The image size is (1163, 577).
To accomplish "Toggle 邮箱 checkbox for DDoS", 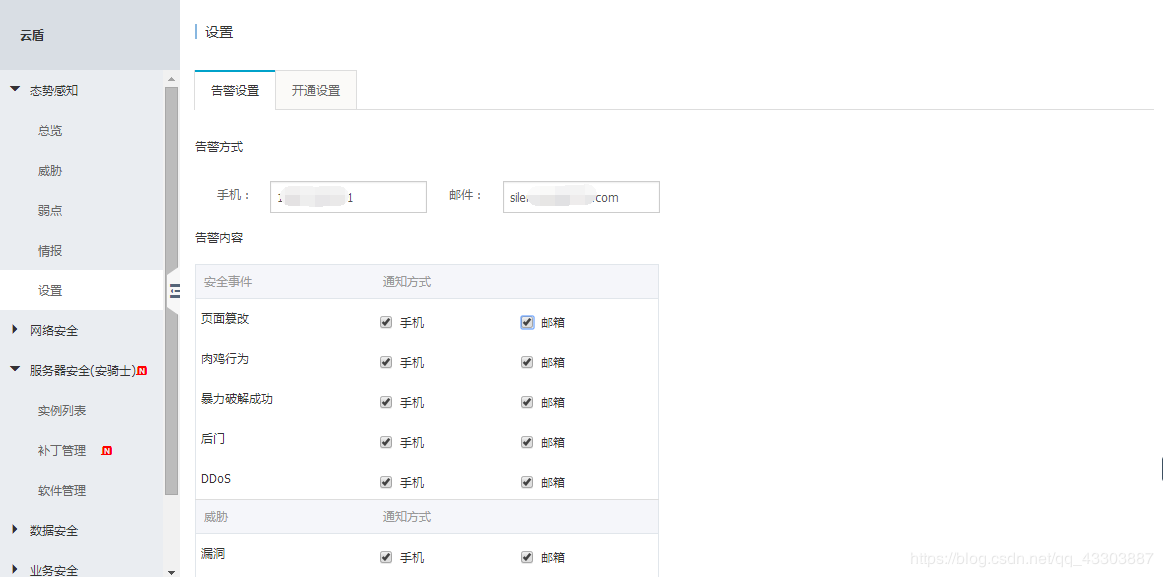I will (527, 482).
